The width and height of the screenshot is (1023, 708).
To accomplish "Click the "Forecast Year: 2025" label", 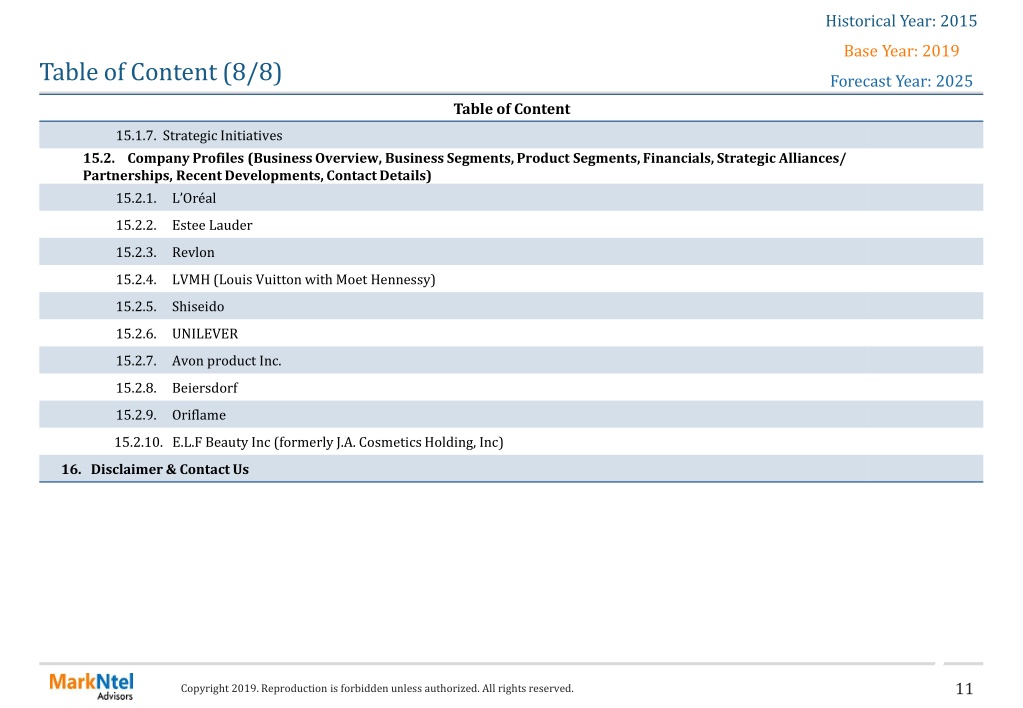I will coord(901,81).
